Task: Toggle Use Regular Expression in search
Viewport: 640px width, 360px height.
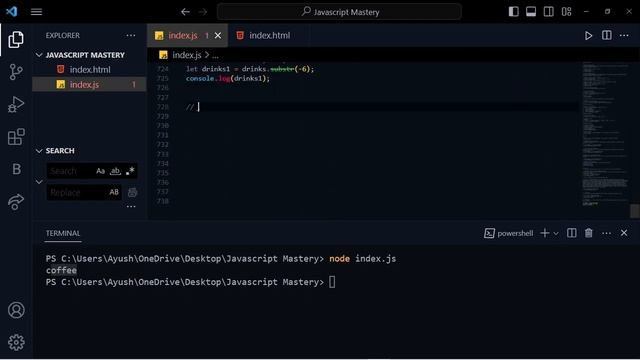Action: 130,171
